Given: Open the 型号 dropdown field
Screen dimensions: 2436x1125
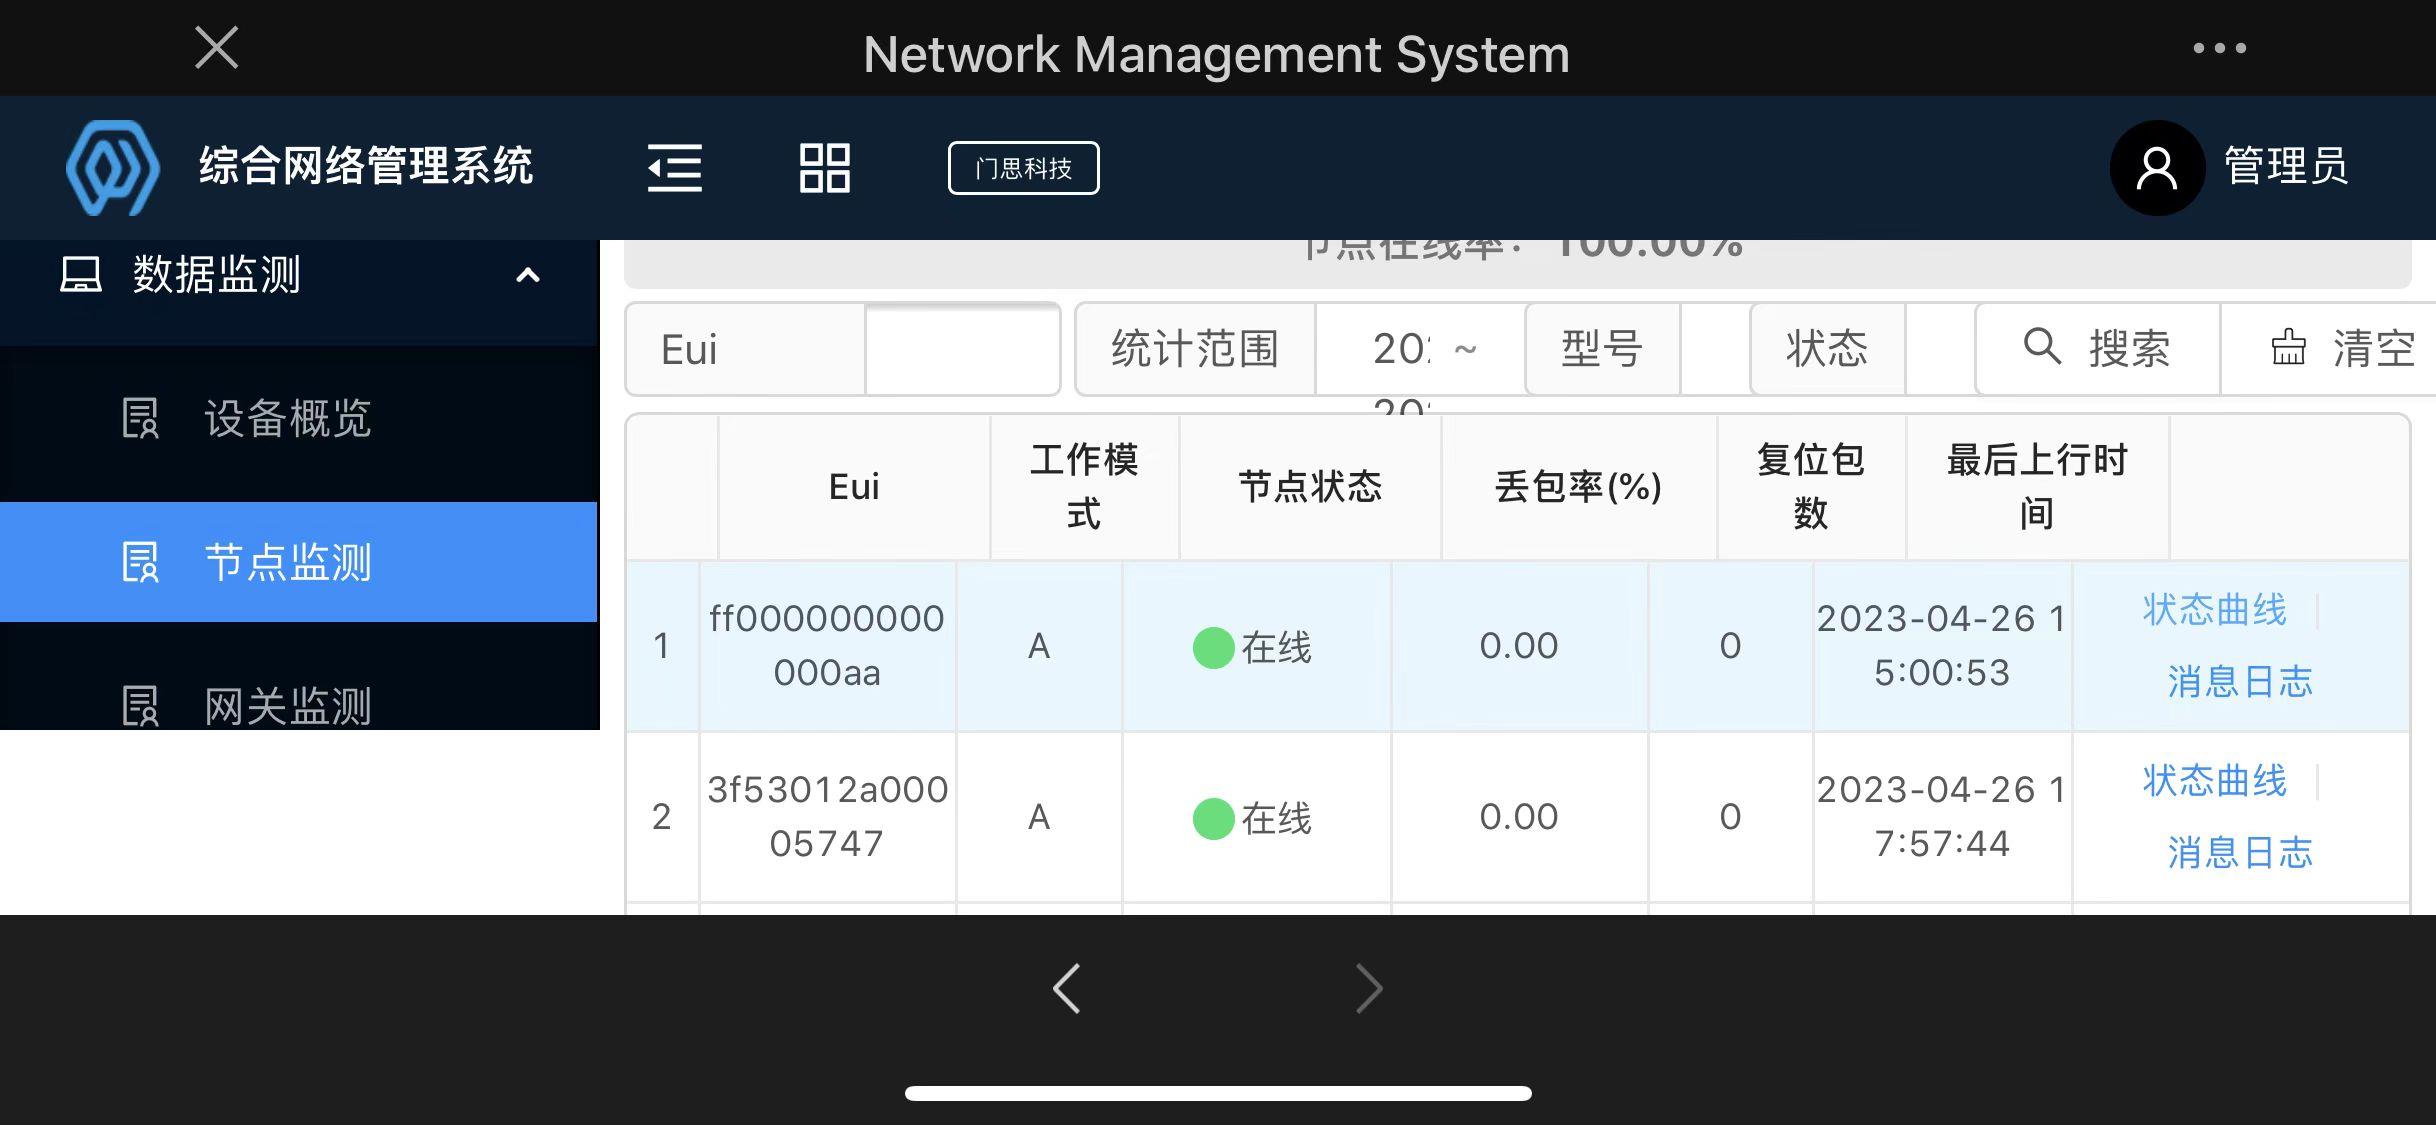Looking at the screenshot, I should (1714, 349).
